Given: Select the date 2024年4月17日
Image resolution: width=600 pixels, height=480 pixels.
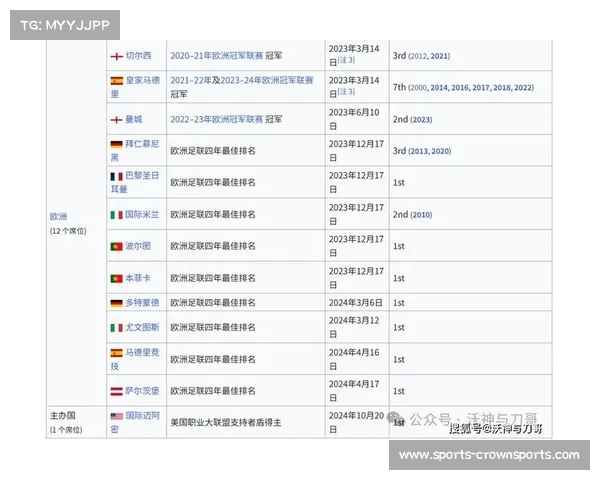Looking at the screenshot, I should coord(354,391).
